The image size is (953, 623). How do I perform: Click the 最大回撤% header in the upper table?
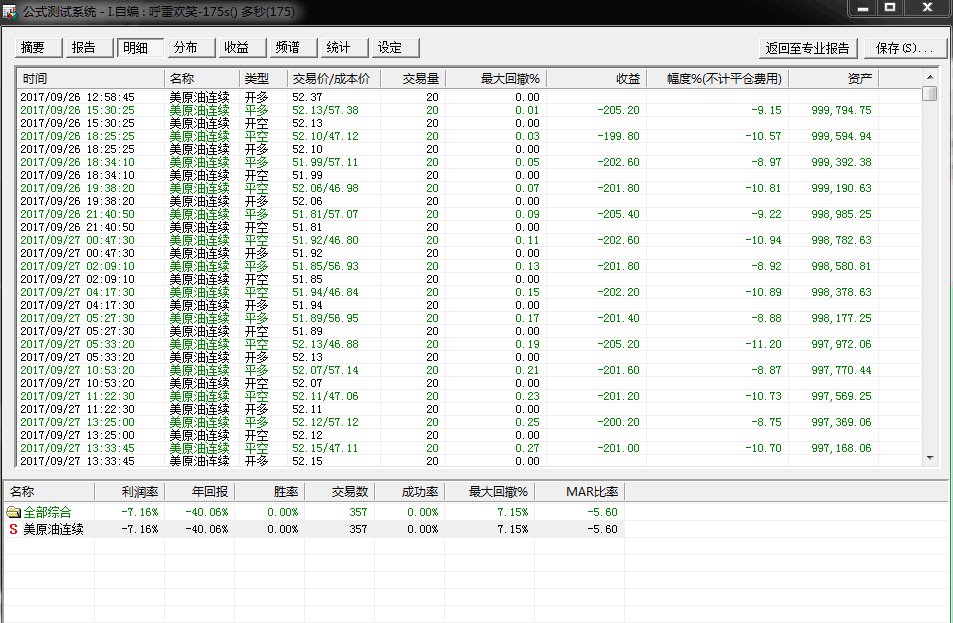point(495,78)
